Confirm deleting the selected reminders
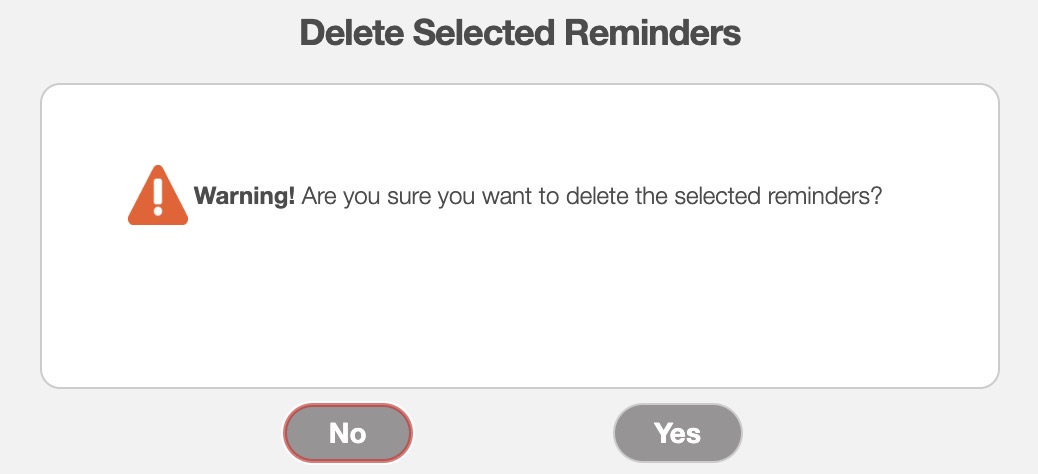This screenshot has height=474, width=1038. [x=677, y=433]
